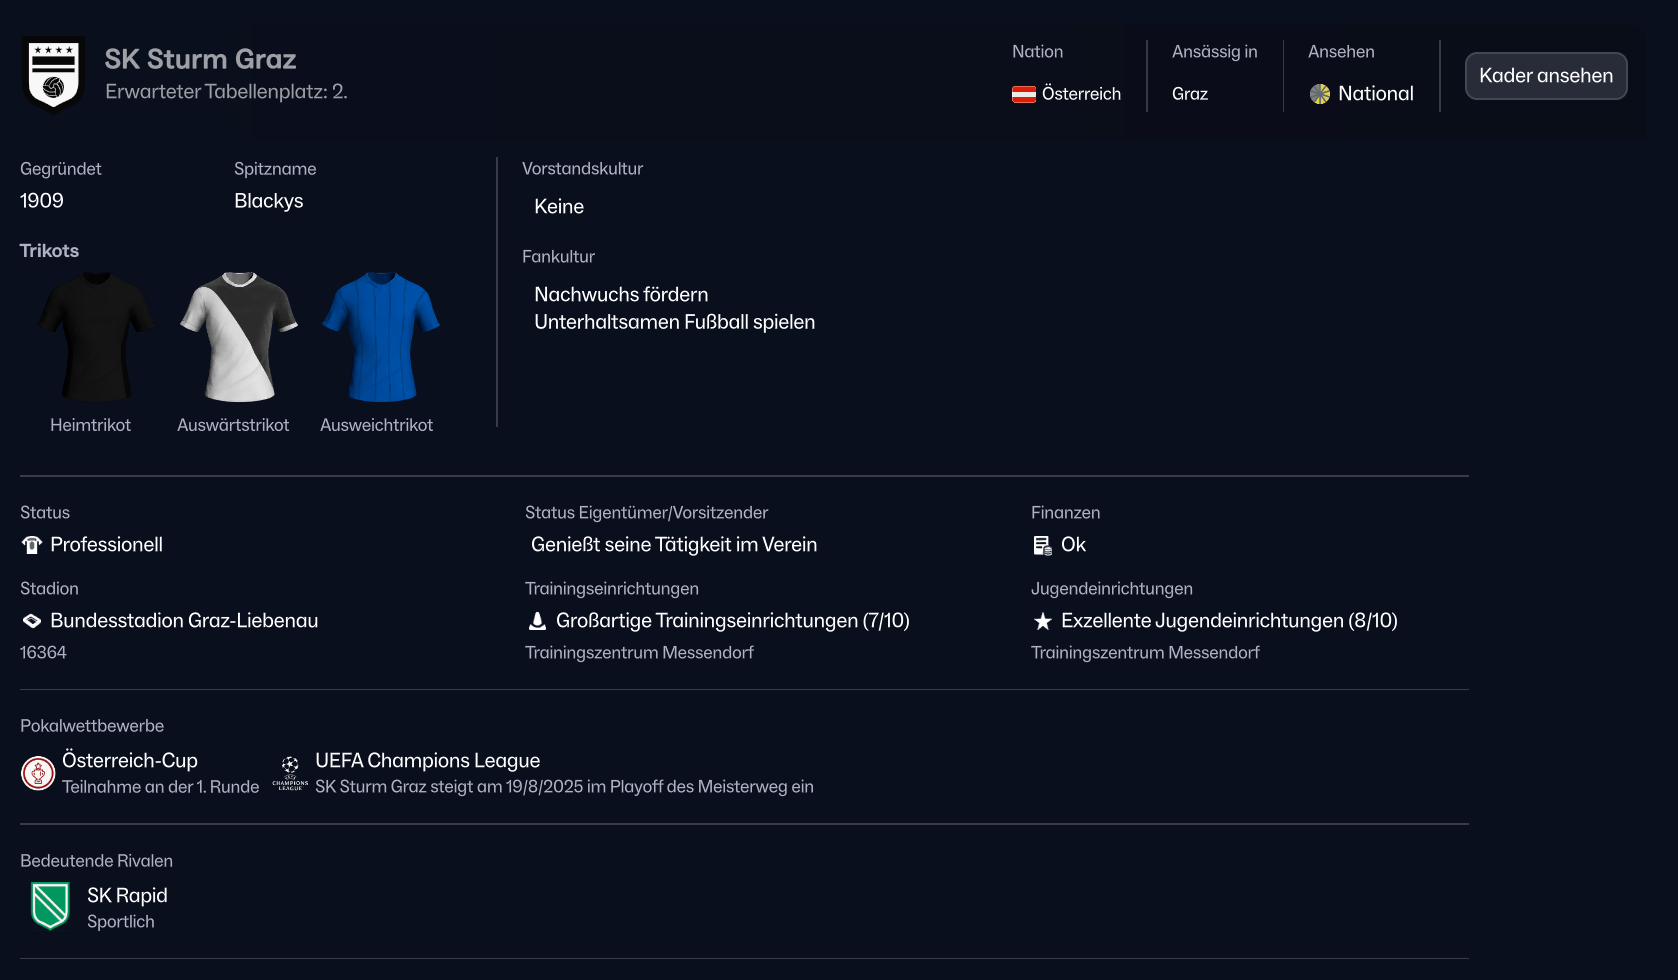
Task: Select the black-and-white Auswärtstrikot jersey
Action: tap(238, 337)
